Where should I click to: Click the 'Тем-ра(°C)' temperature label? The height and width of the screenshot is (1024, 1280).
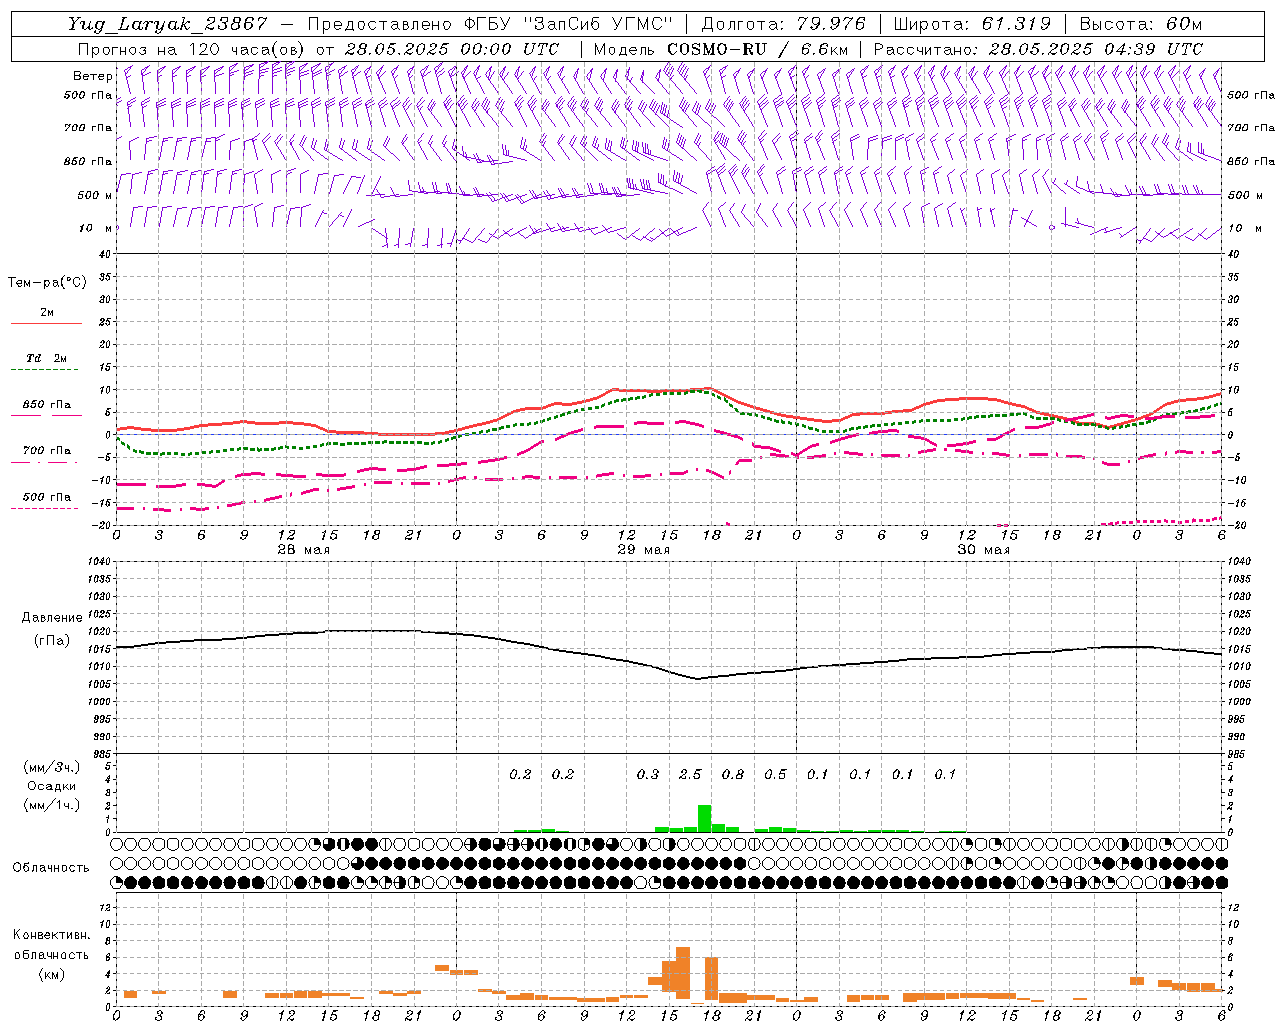47,283
